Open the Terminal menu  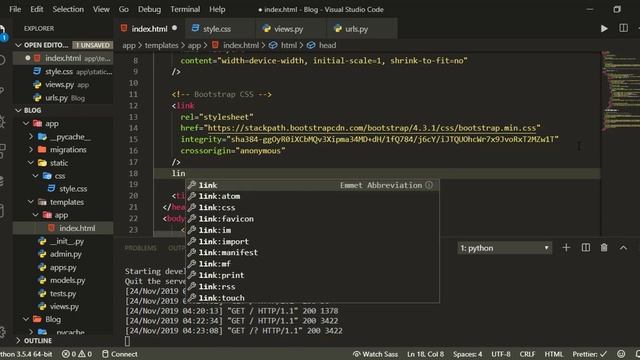click(185, 9)
